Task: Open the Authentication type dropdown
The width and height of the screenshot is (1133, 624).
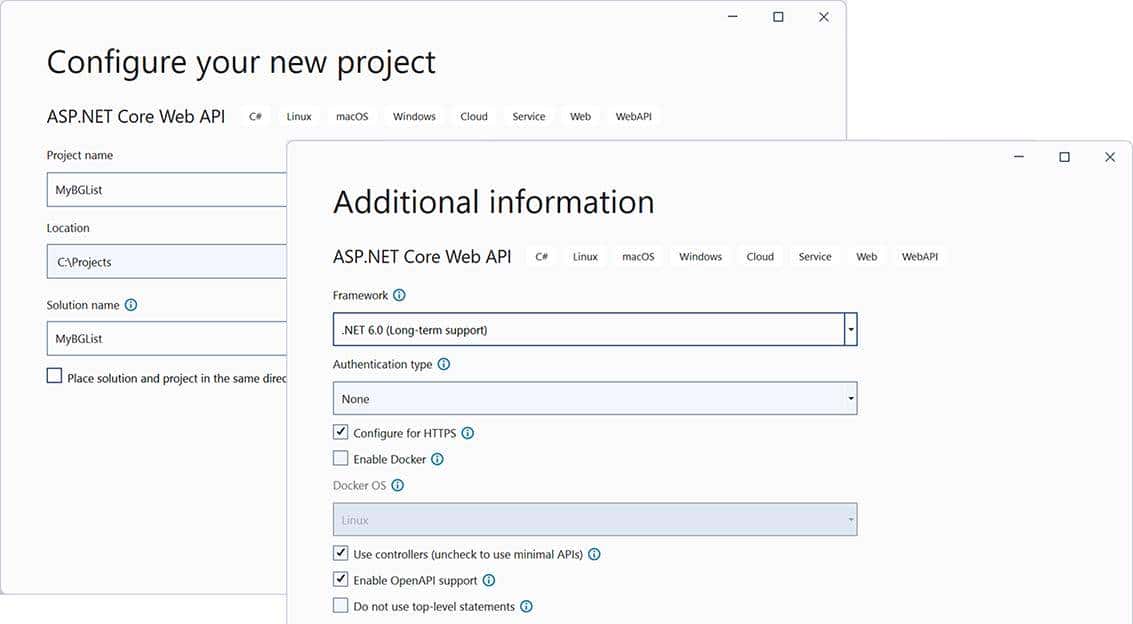Action: point(851,398)
